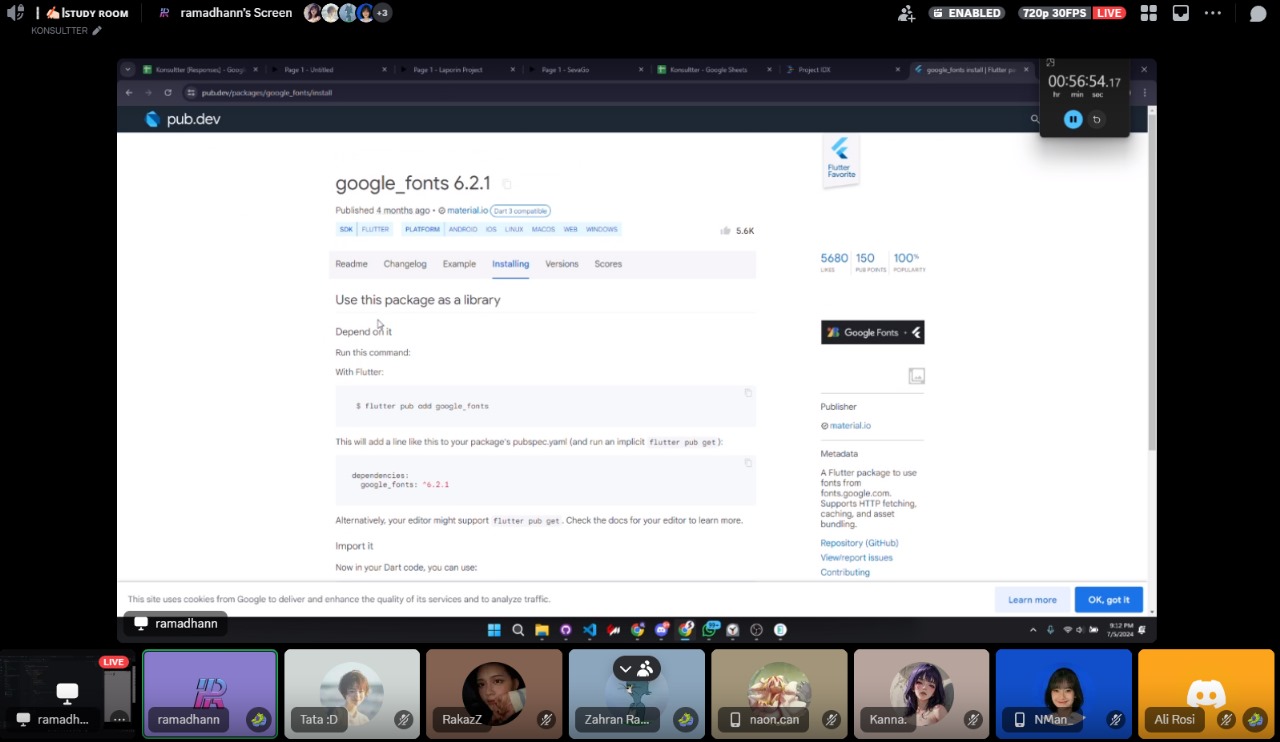Open File Explorer from taskbar
This screenshot has width=1280, height=742.
pos(541,630)
